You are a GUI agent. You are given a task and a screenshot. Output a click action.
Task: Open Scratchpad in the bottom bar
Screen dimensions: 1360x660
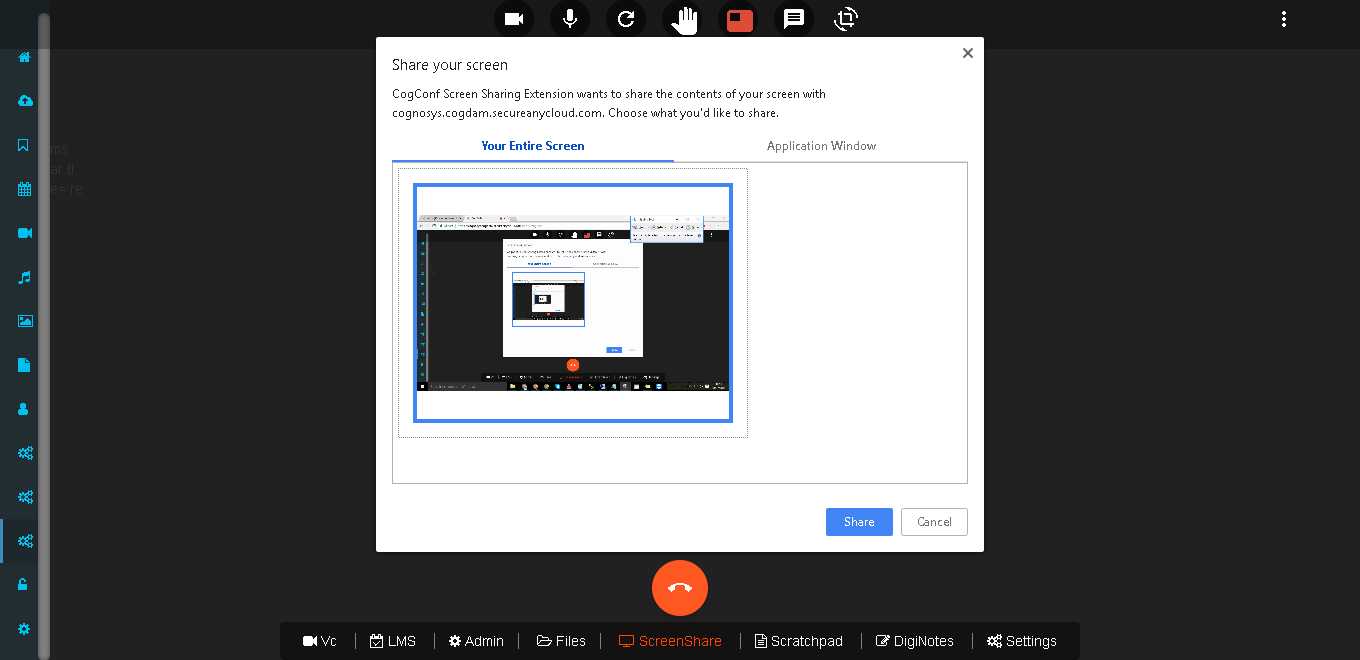(x=799, y=641)
